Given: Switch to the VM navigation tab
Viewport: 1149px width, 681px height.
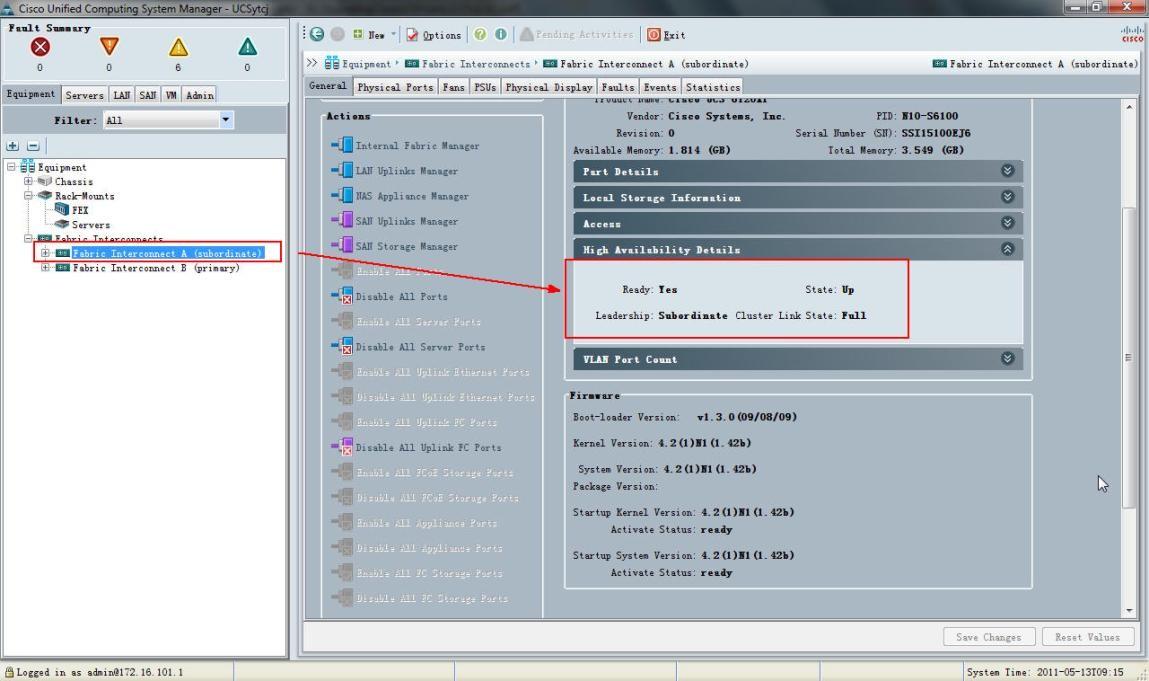Looking at the screenshot, I should [x=171, y=95].
